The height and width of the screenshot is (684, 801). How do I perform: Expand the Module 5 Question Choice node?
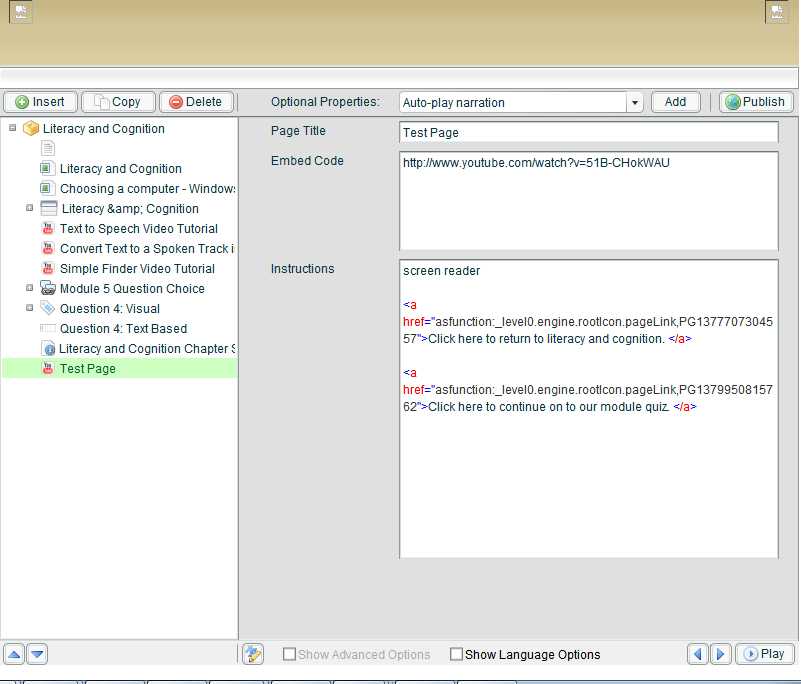pyautogui.click(x=29, y=288)
